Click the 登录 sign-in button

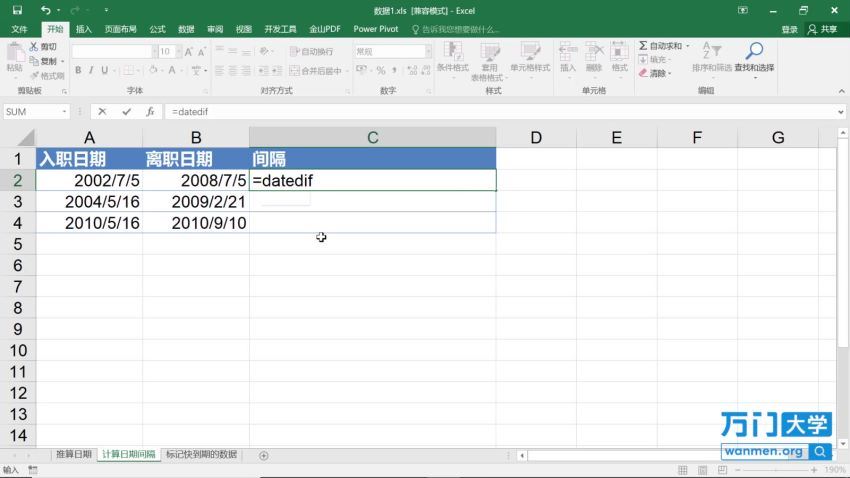click(x=789, y=29)
